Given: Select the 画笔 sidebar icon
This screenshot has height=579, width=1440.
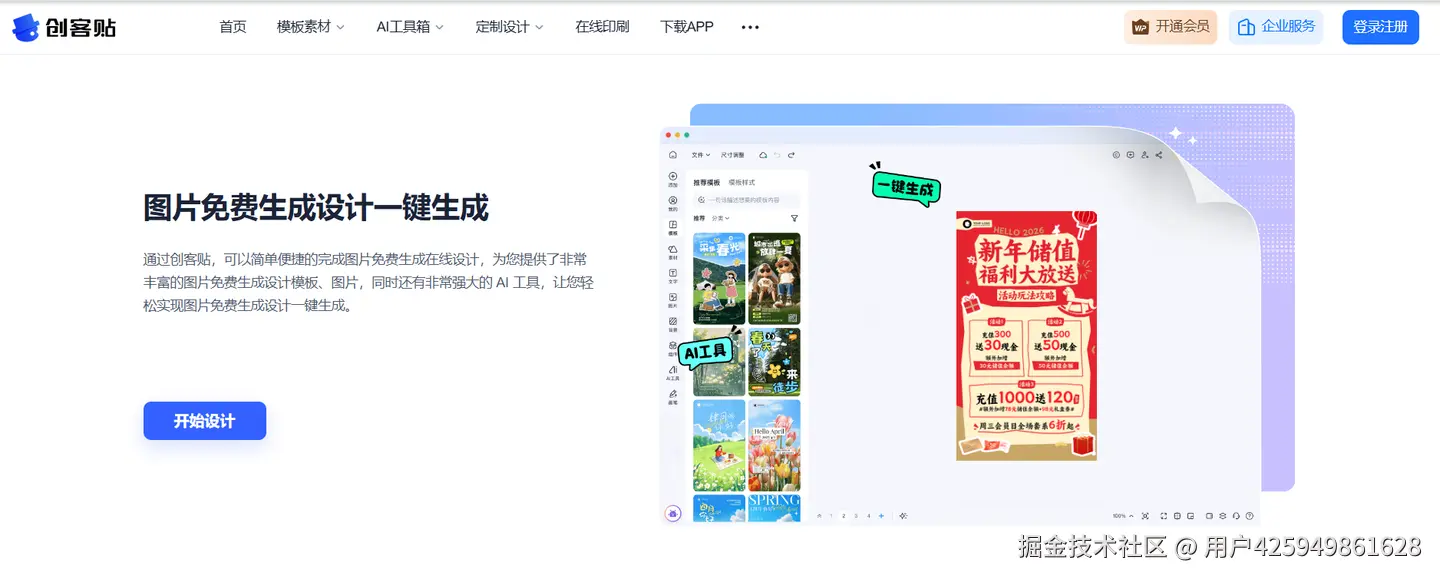Looking at the screenshot, I should (673, 397).
